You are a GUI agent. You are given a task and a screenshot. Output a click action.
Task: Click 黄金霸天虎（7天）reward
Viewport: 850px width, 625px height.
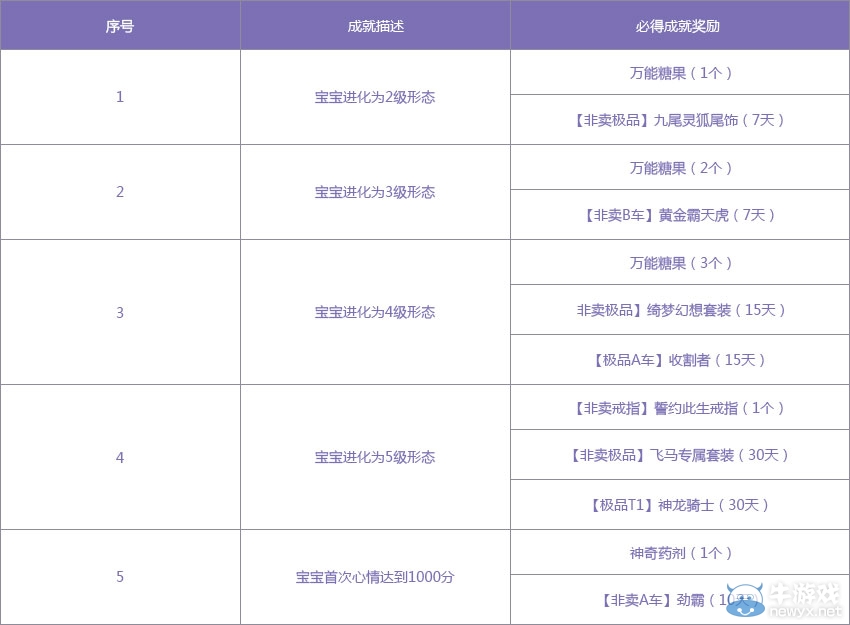[679, 215]
